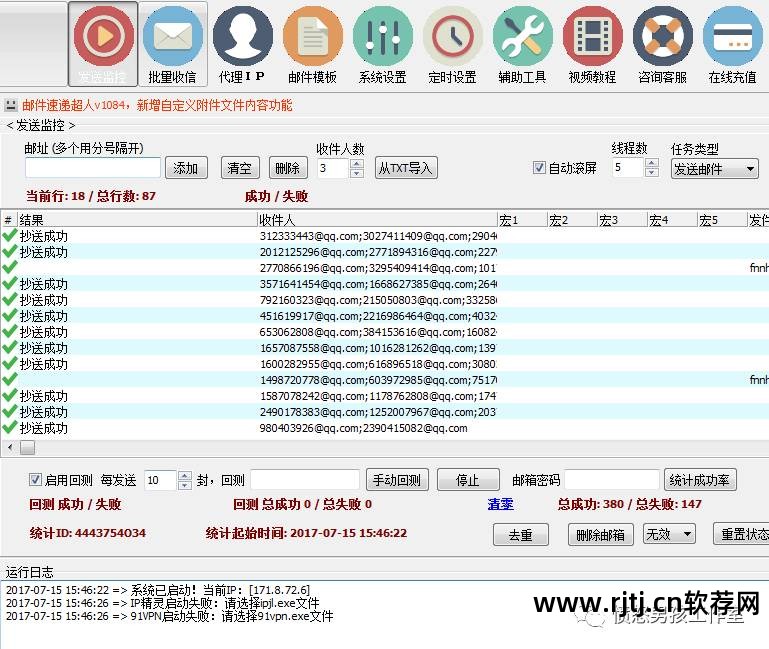
Task: Open the 辅助工具 auxiliary tools icon
Action: 522,44
